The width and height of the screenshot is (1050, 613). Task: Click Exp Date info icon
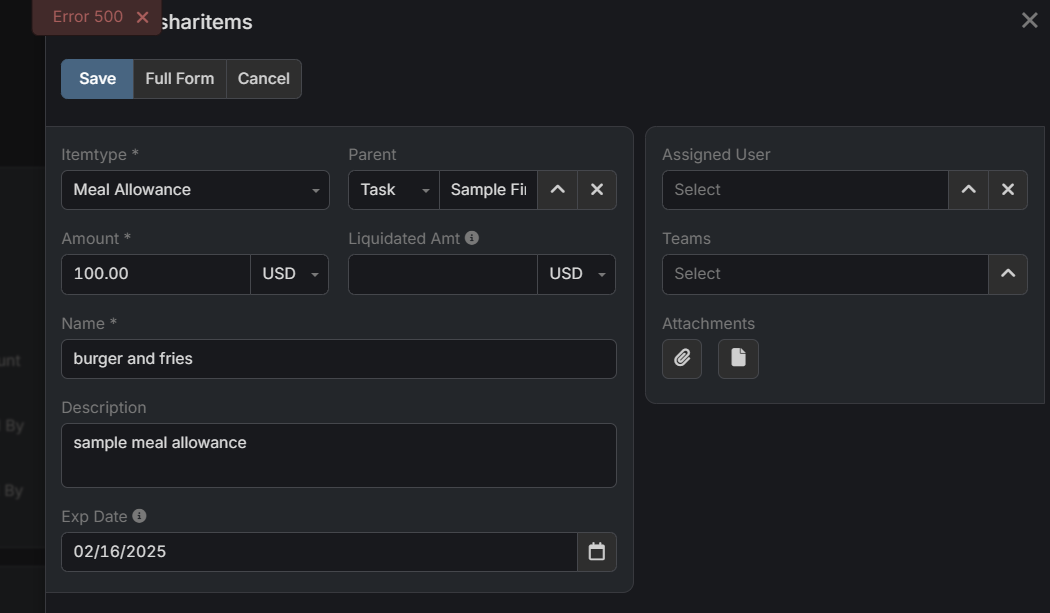[x=139, y=516]
